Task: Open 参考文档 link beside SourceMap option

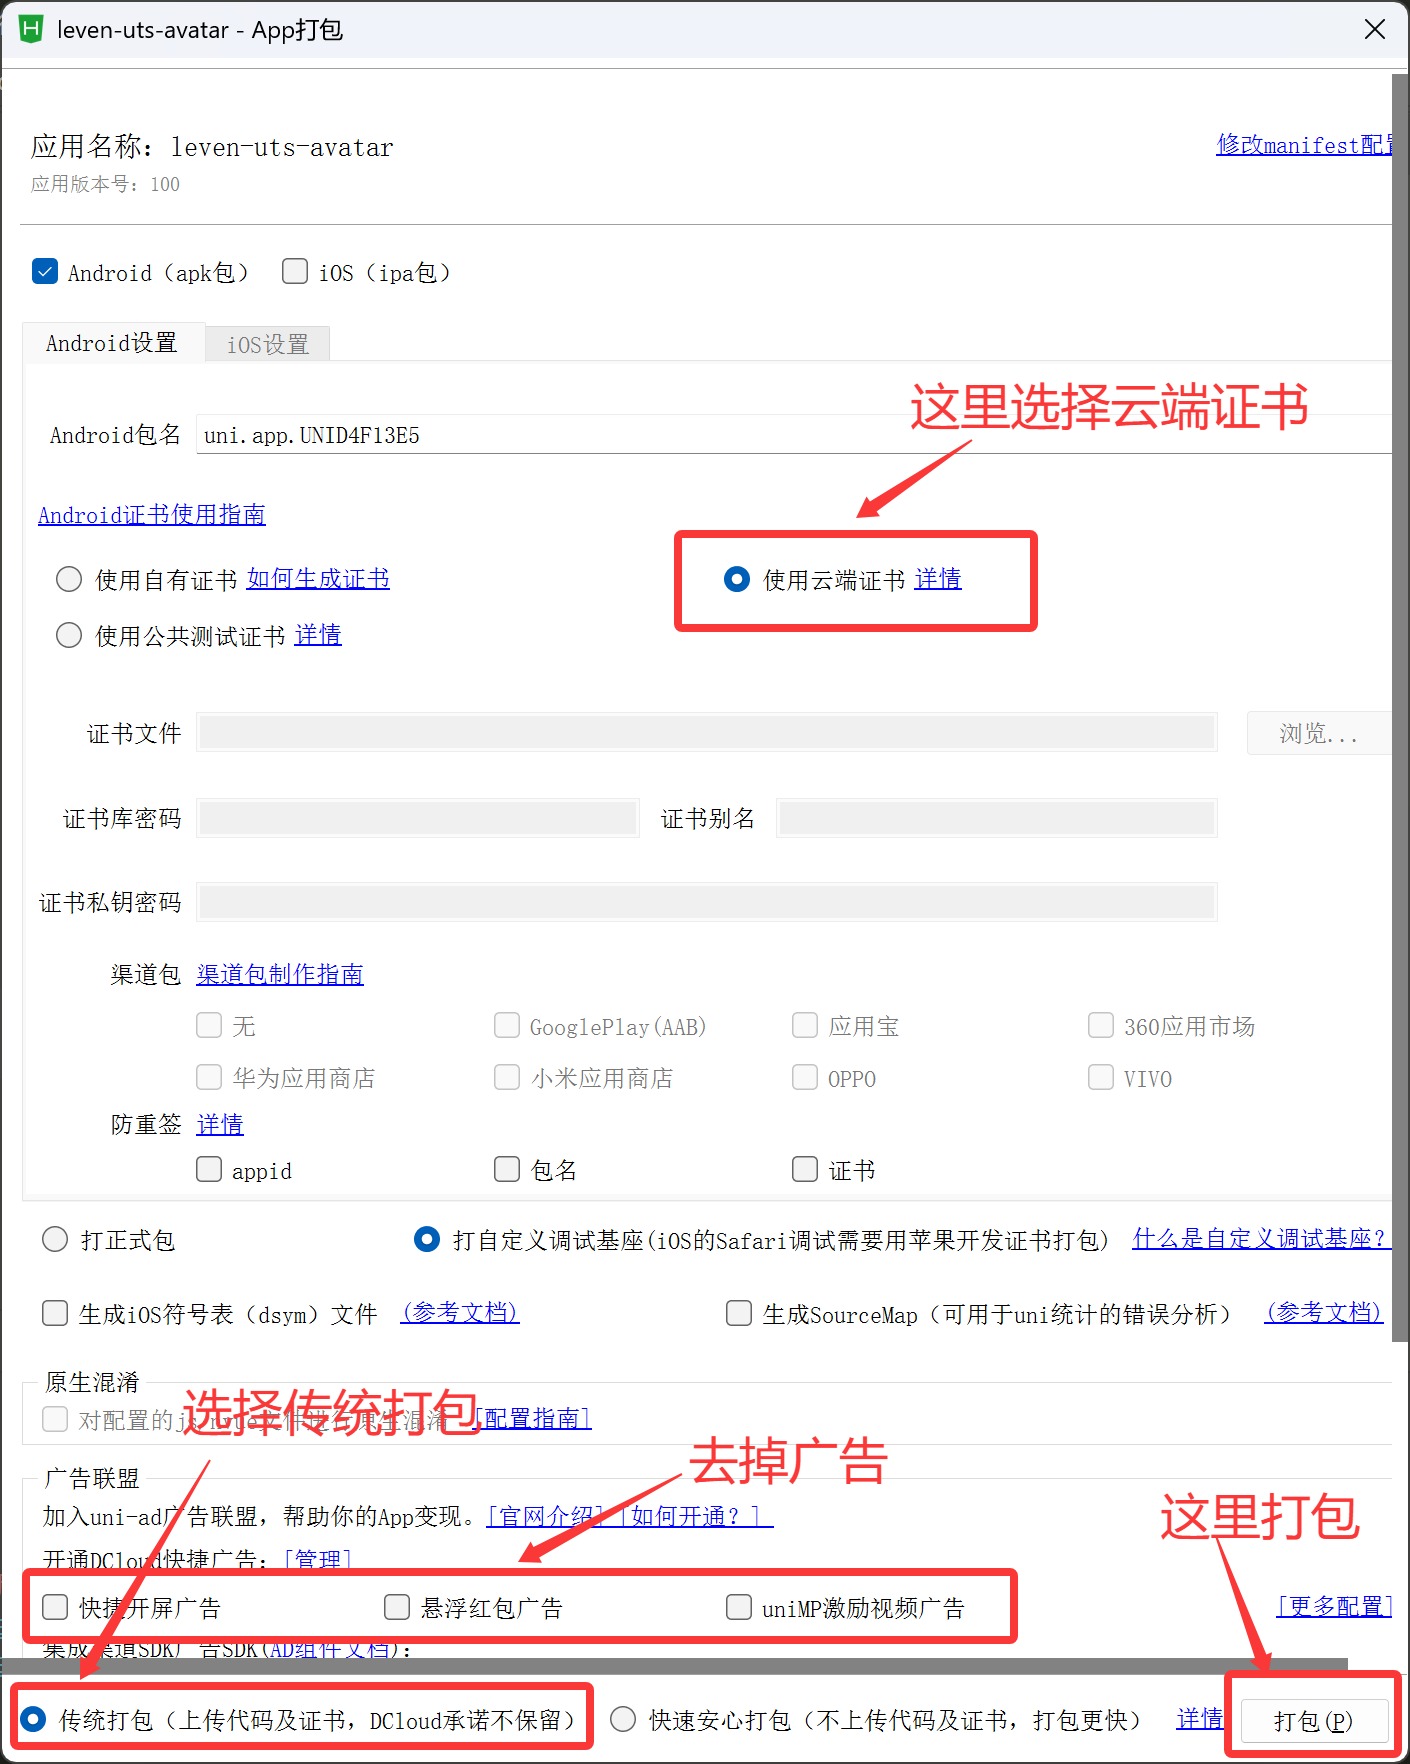Action: (1324, 1312)
